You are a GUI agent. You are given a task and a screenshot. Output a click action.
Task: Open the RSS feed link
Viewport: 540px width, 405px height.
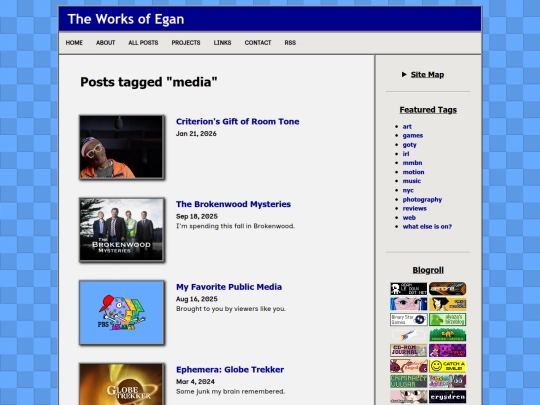click(290, 43)
